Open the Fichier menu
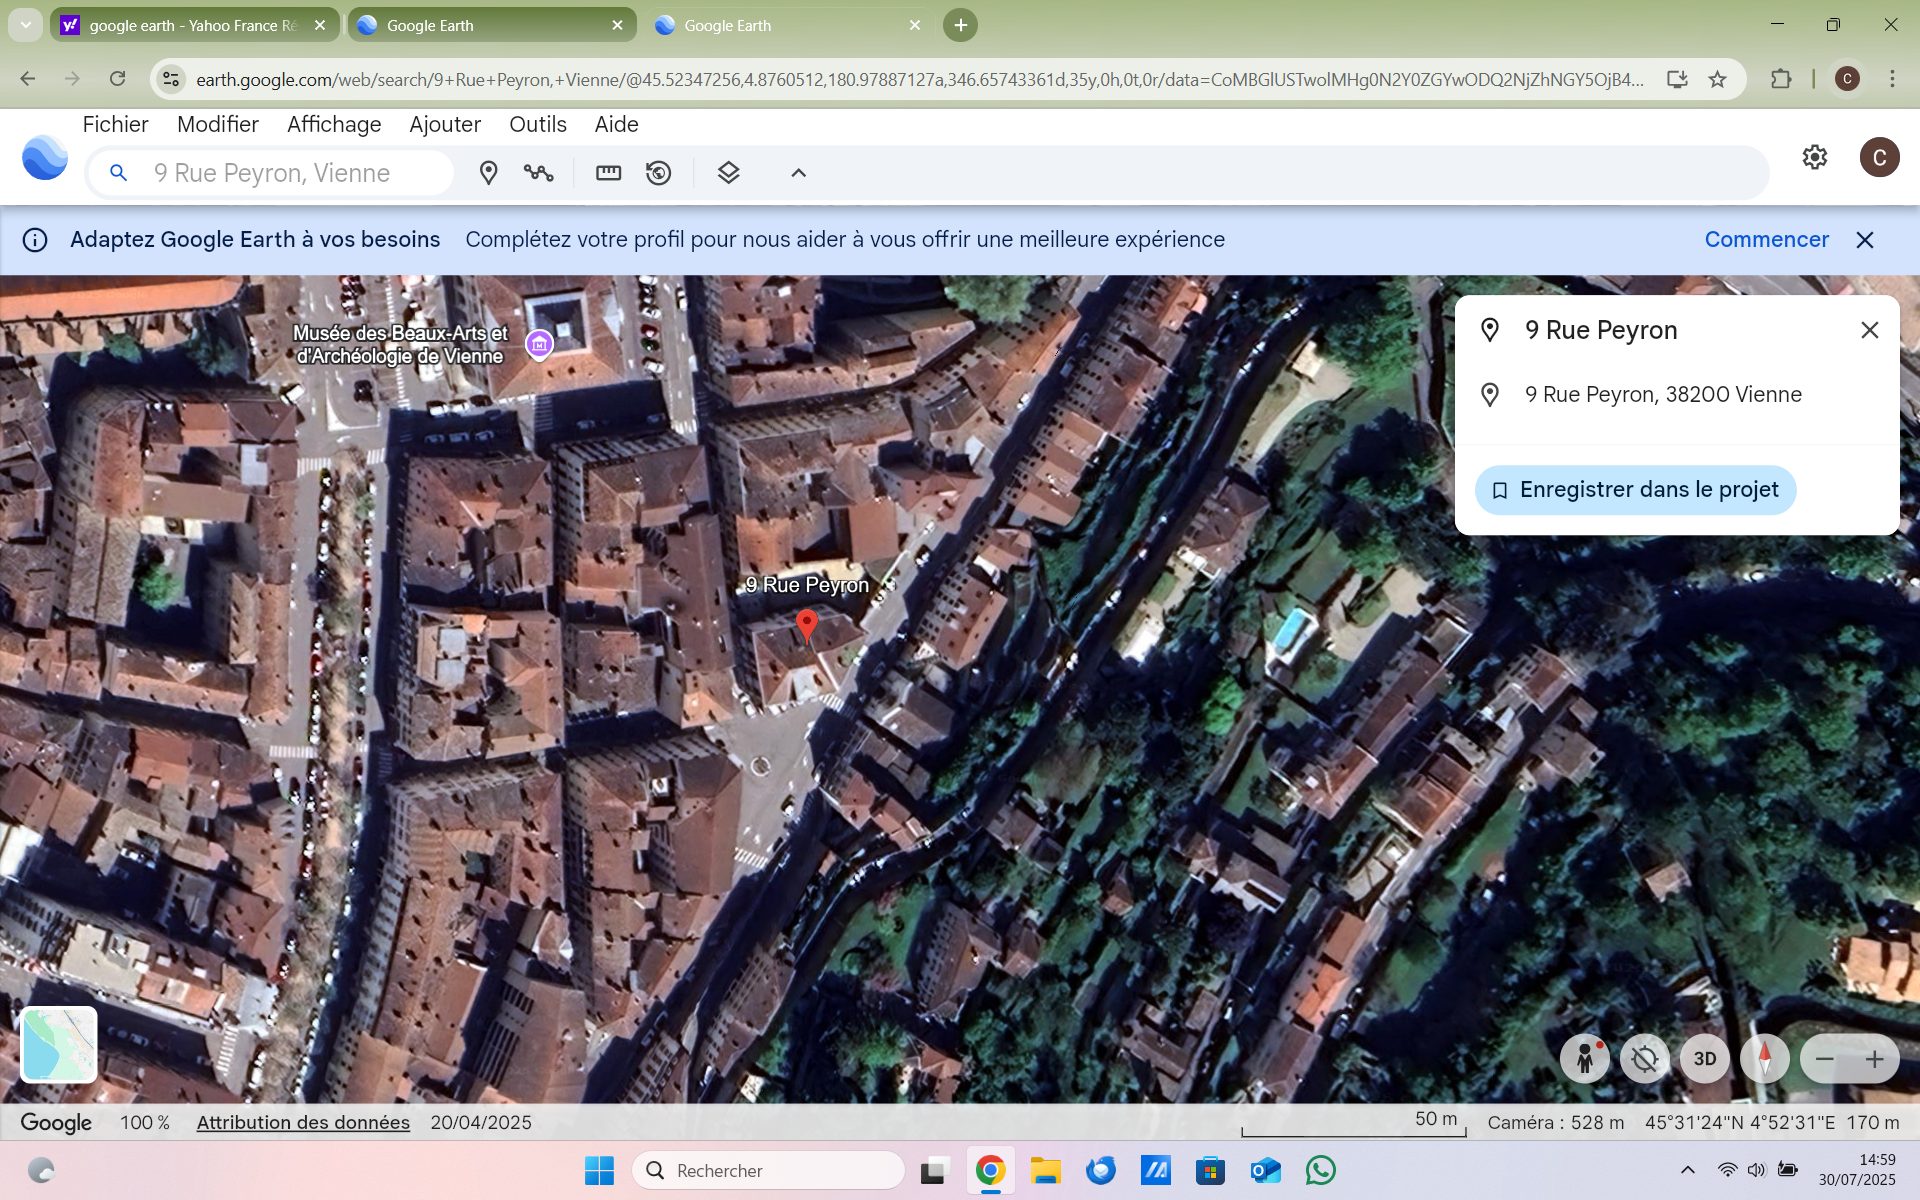Screen dimensions: 1920x1200 tap(115, 124)
